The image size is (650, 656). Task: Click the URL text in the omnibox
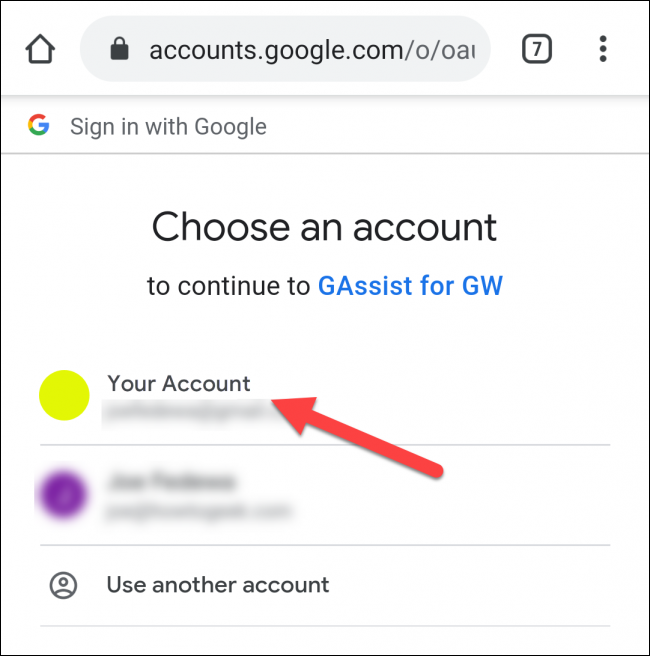pos(312,51)
